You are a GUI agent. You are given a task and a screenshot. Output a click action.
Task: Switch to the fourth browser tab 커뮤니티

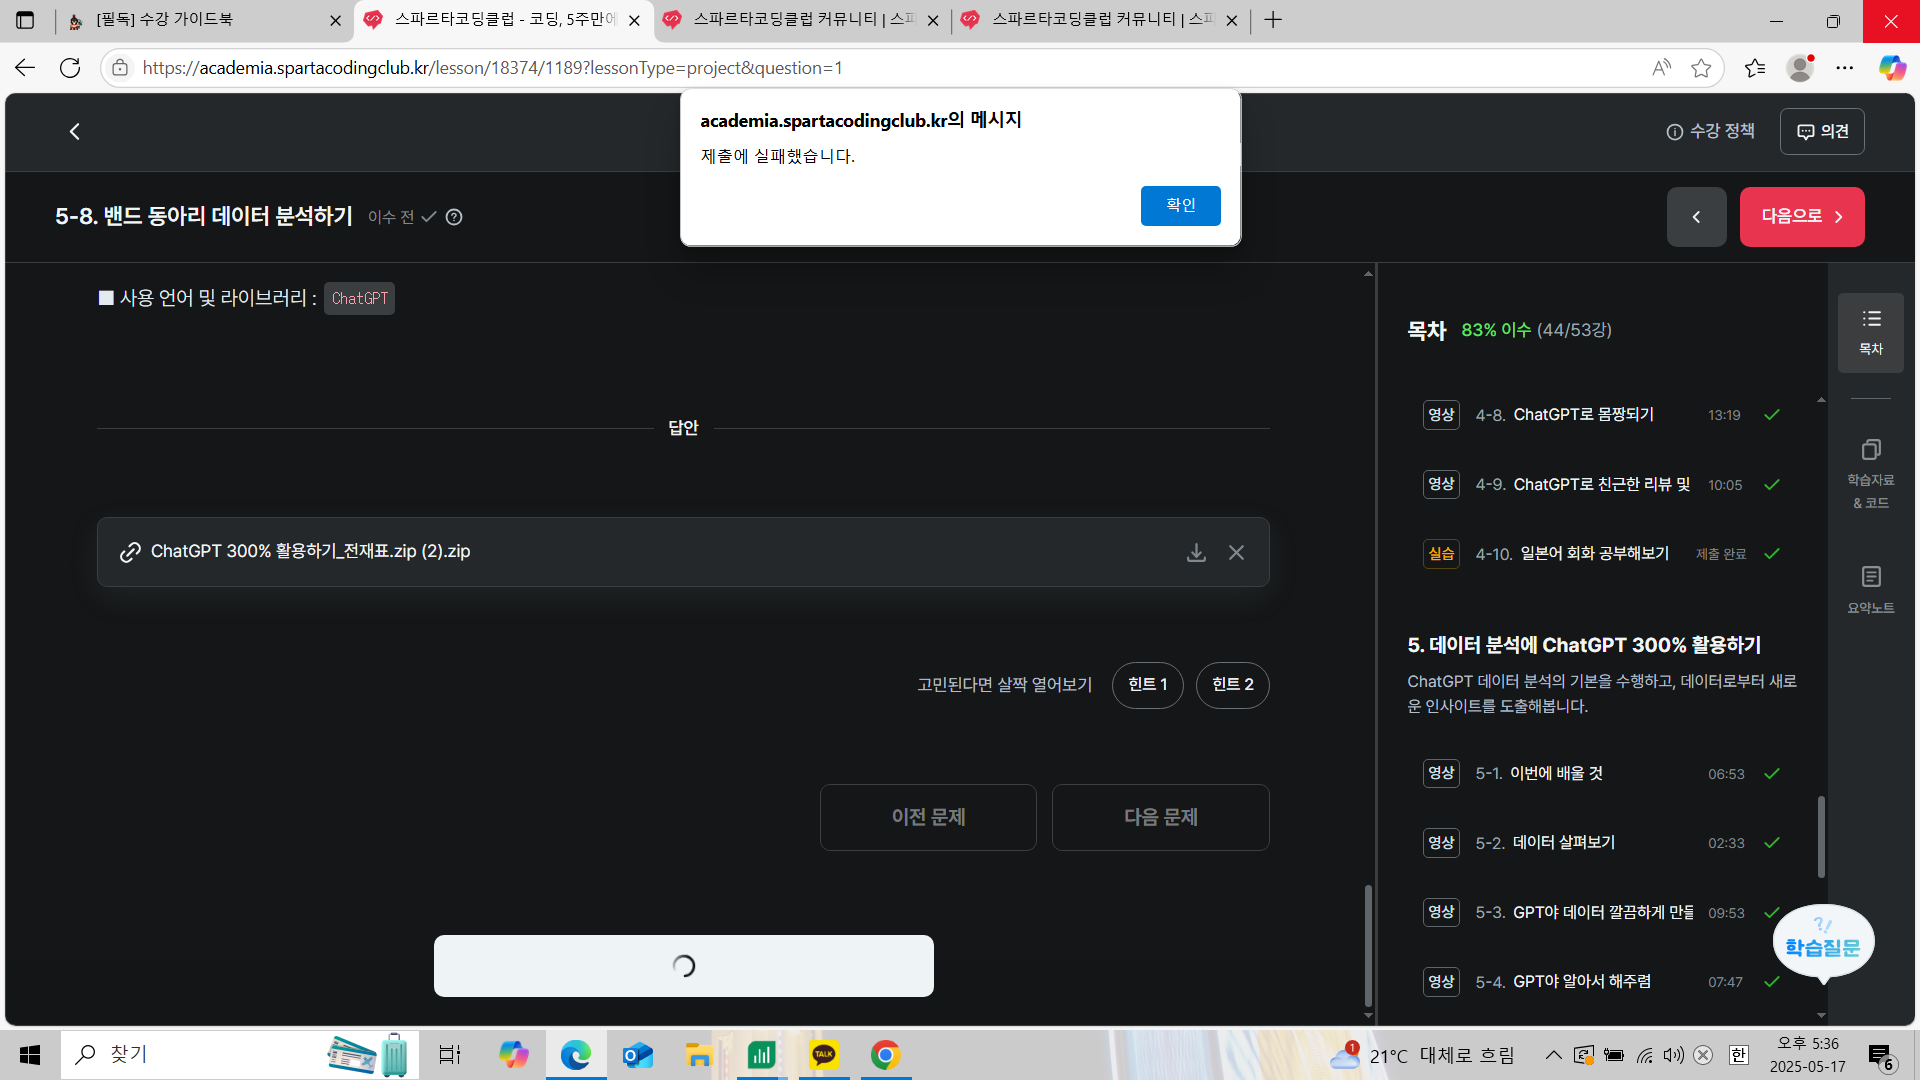click(x=1100, y=20)
